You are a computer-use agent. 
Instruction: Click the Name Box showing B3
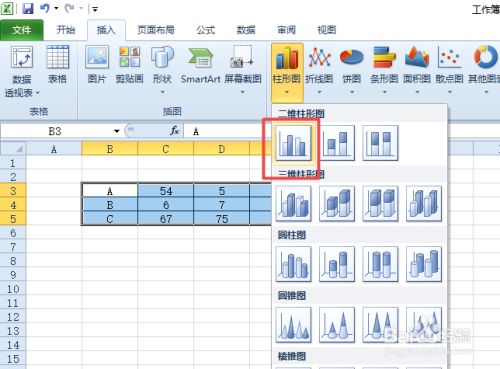55,131
